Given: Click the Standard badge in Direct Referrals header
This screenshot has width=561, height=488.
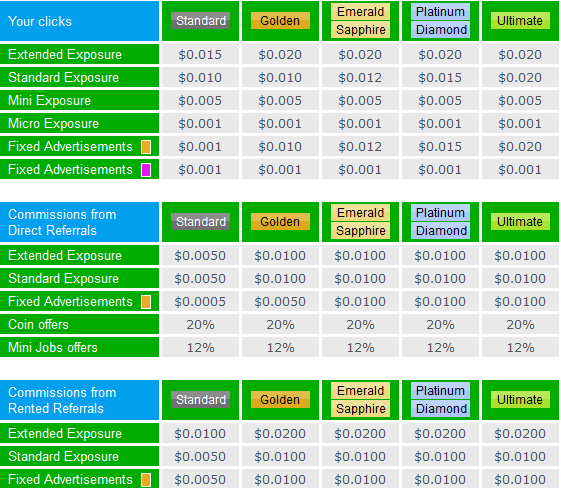Looking at the screenshot, I should 200,222.
